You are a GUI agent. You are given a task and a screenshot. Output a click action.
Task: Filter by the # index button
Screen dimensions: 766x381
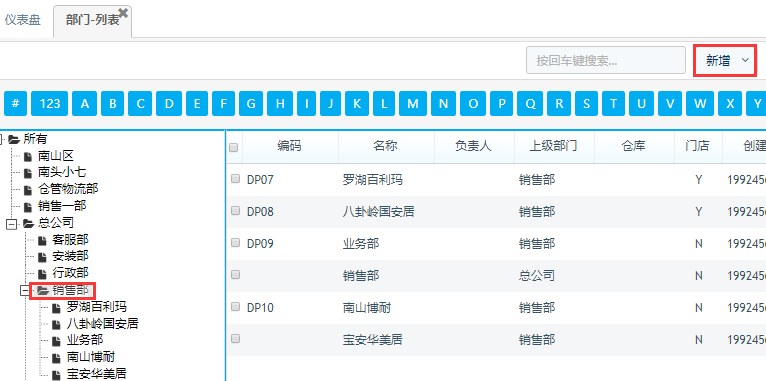coord(16,104)
